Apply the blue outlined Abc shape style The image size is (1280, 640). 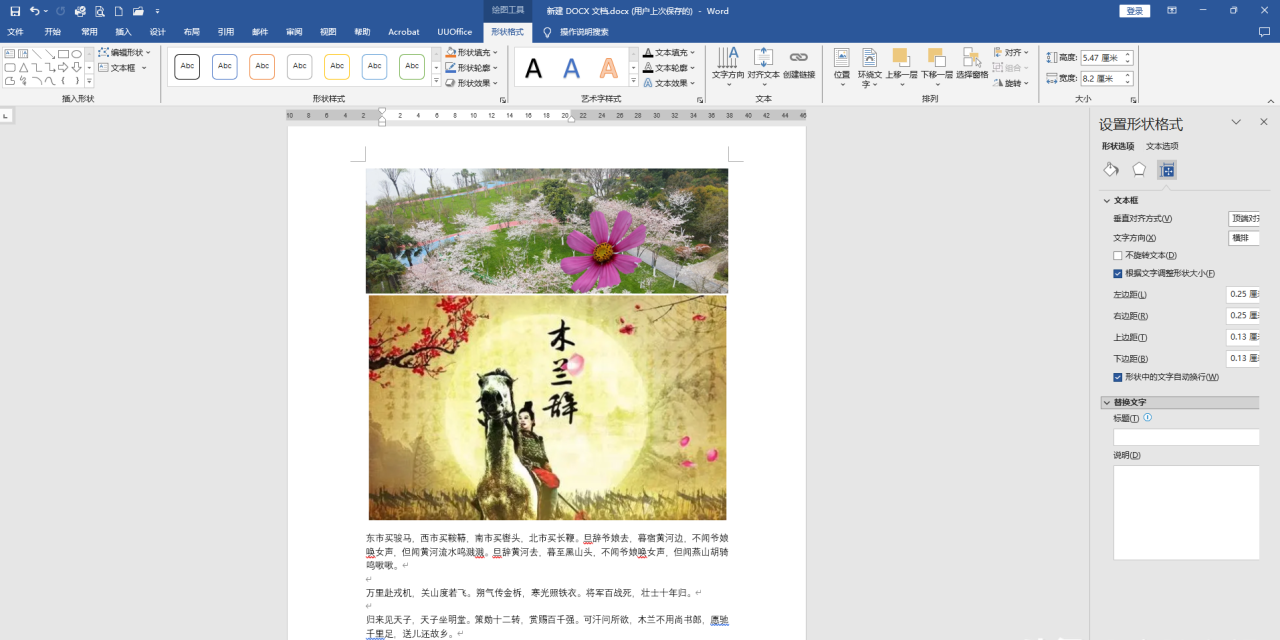tap(225, 67)
